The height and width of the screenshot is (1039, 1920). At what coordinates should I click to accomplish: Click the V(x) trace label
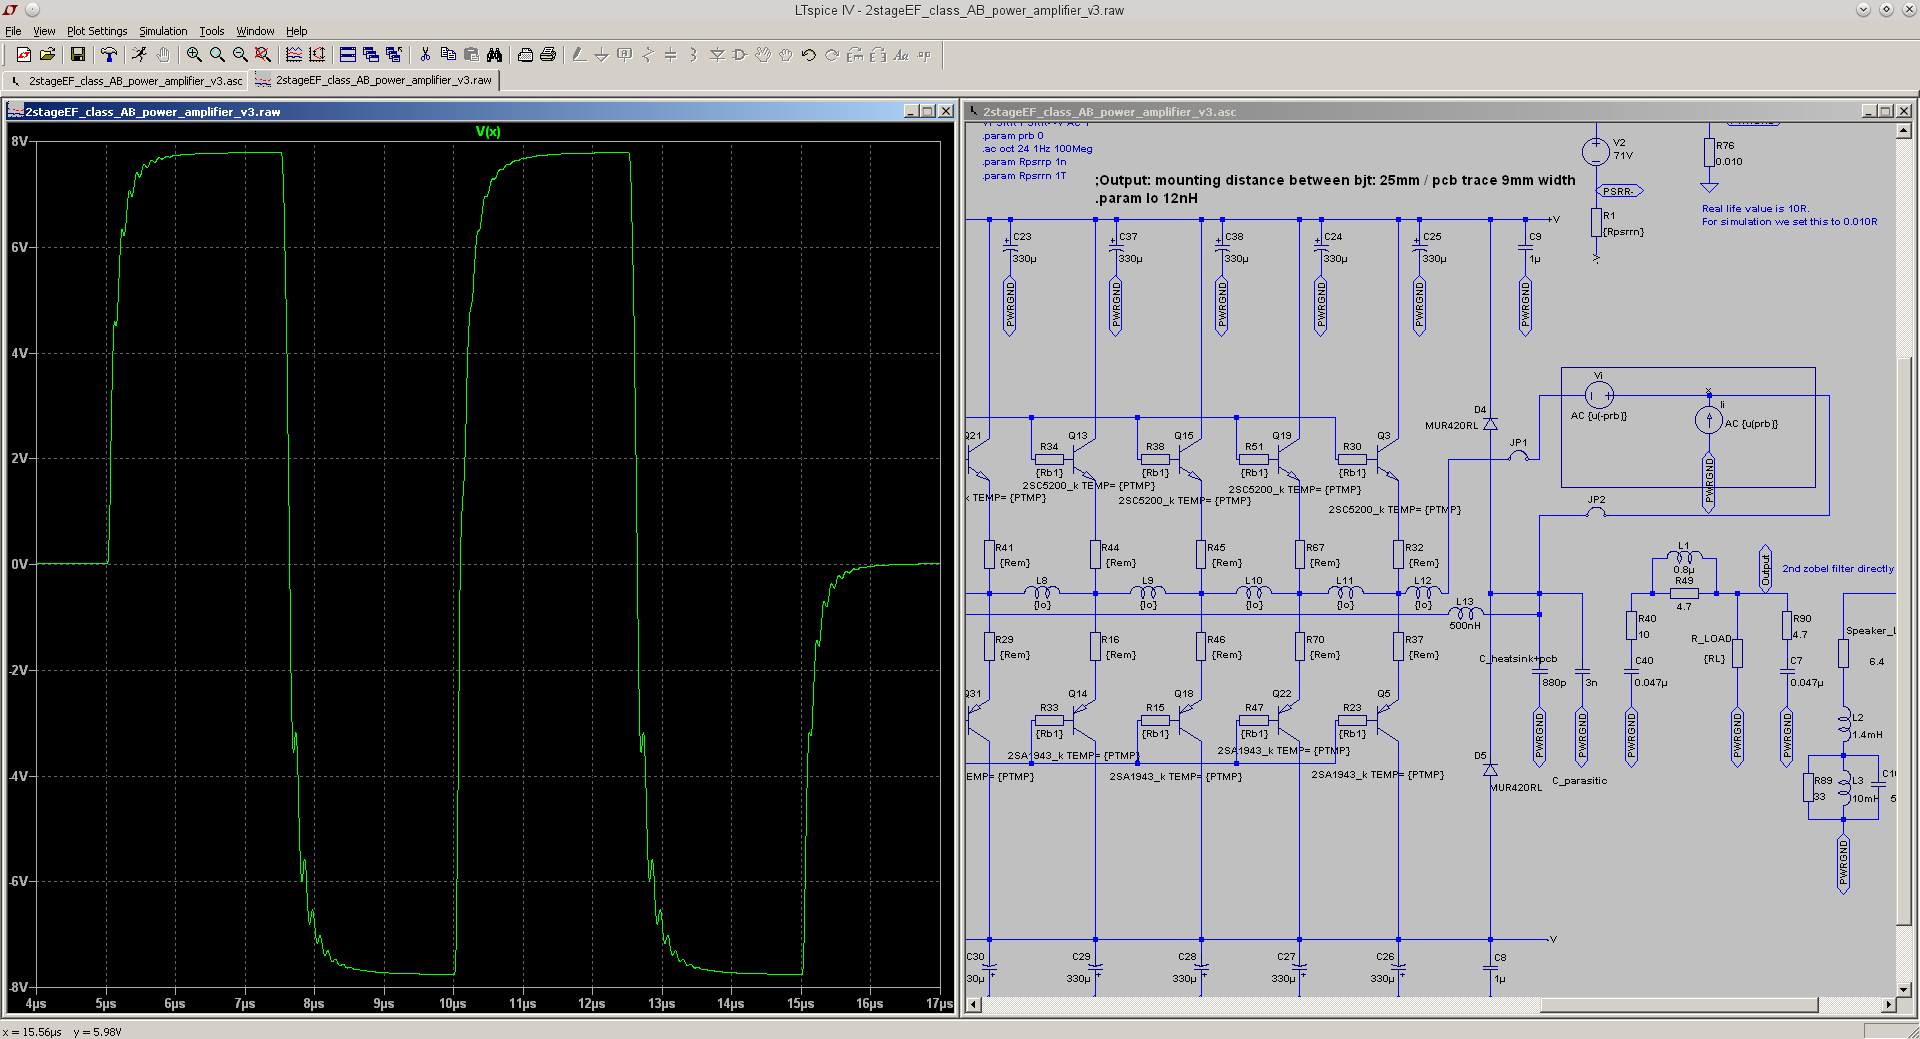[488, 132]
